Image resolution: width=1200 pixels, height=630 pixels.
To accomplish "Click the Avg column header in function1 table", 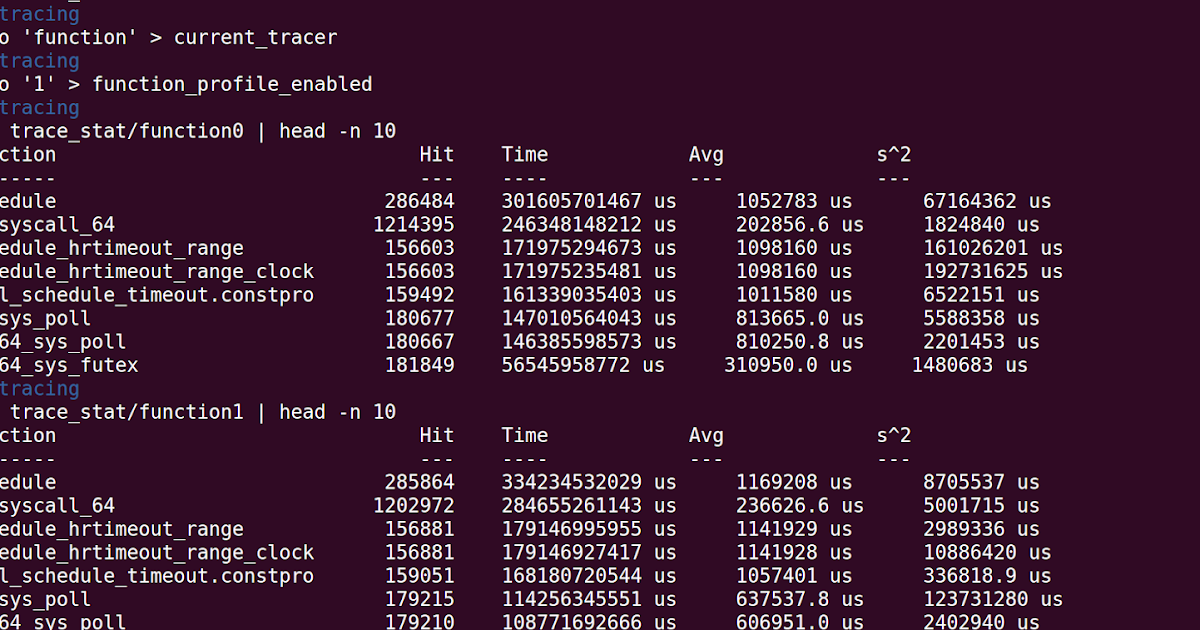I will (x=706, y=435).
